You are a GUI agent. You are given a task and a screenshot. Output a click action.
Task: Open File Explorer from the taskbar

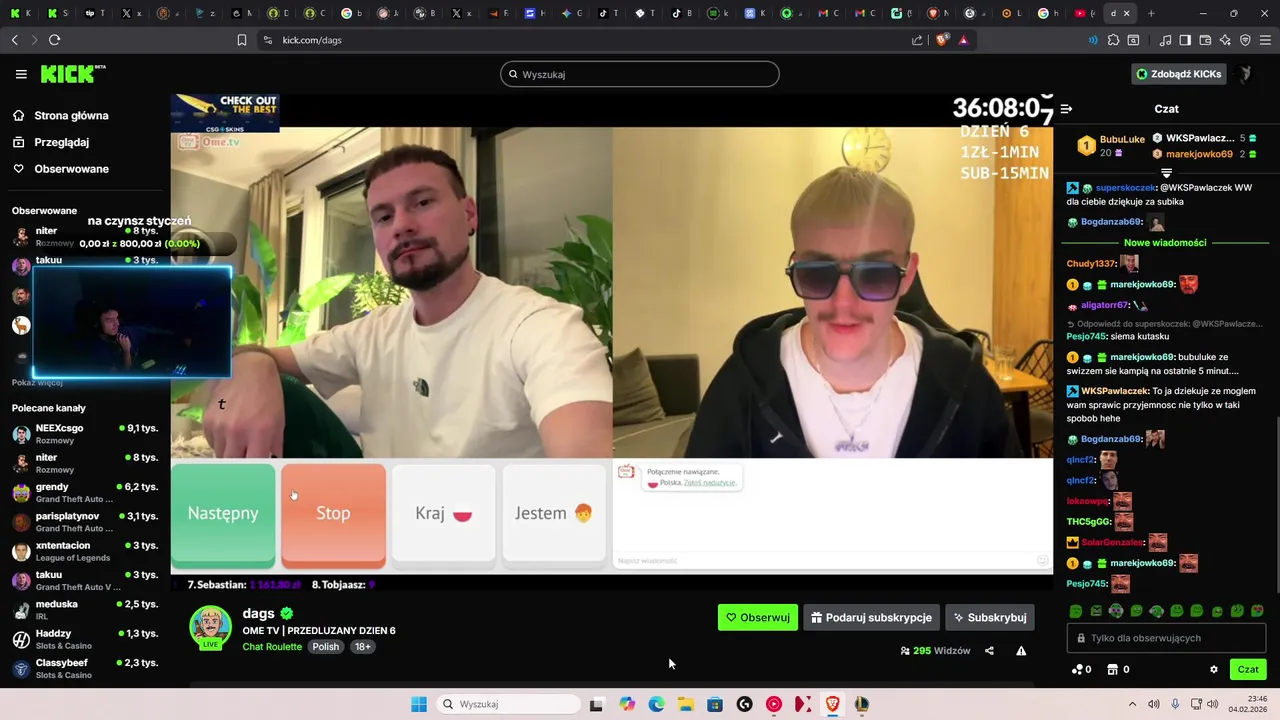coord(685,704)
